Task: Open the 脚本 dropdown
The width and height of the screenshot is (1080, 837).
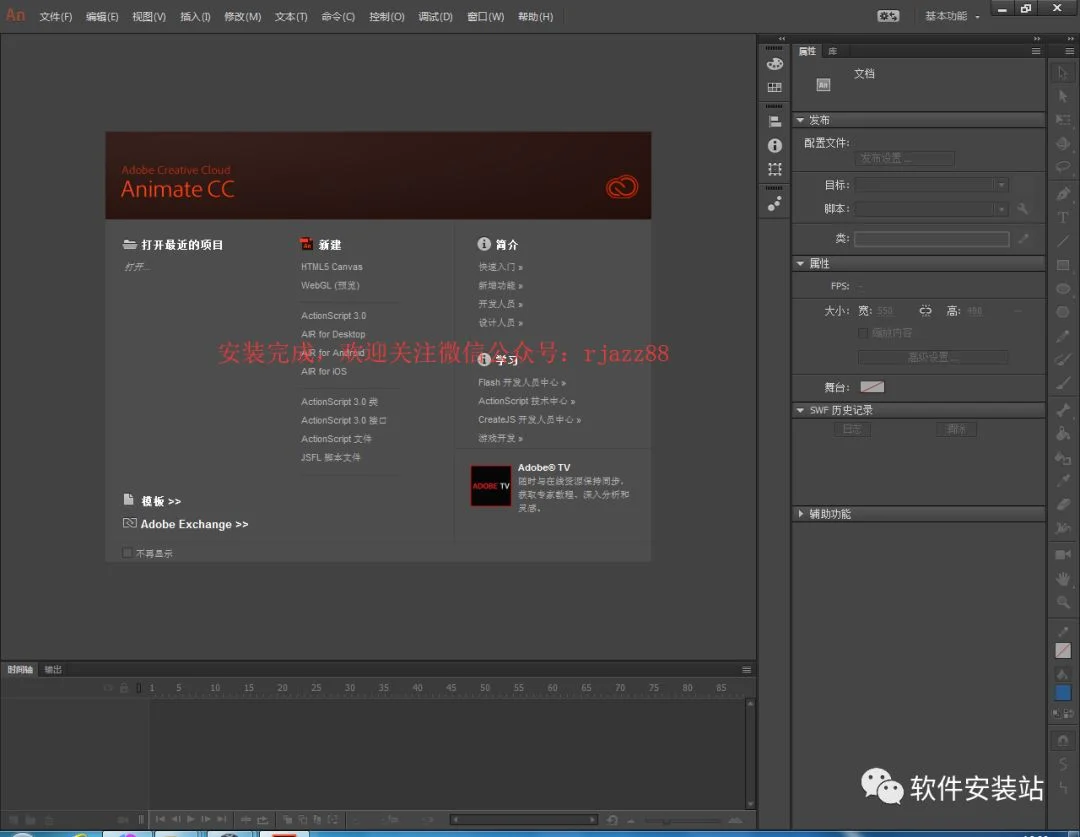Action: point(932,209)
